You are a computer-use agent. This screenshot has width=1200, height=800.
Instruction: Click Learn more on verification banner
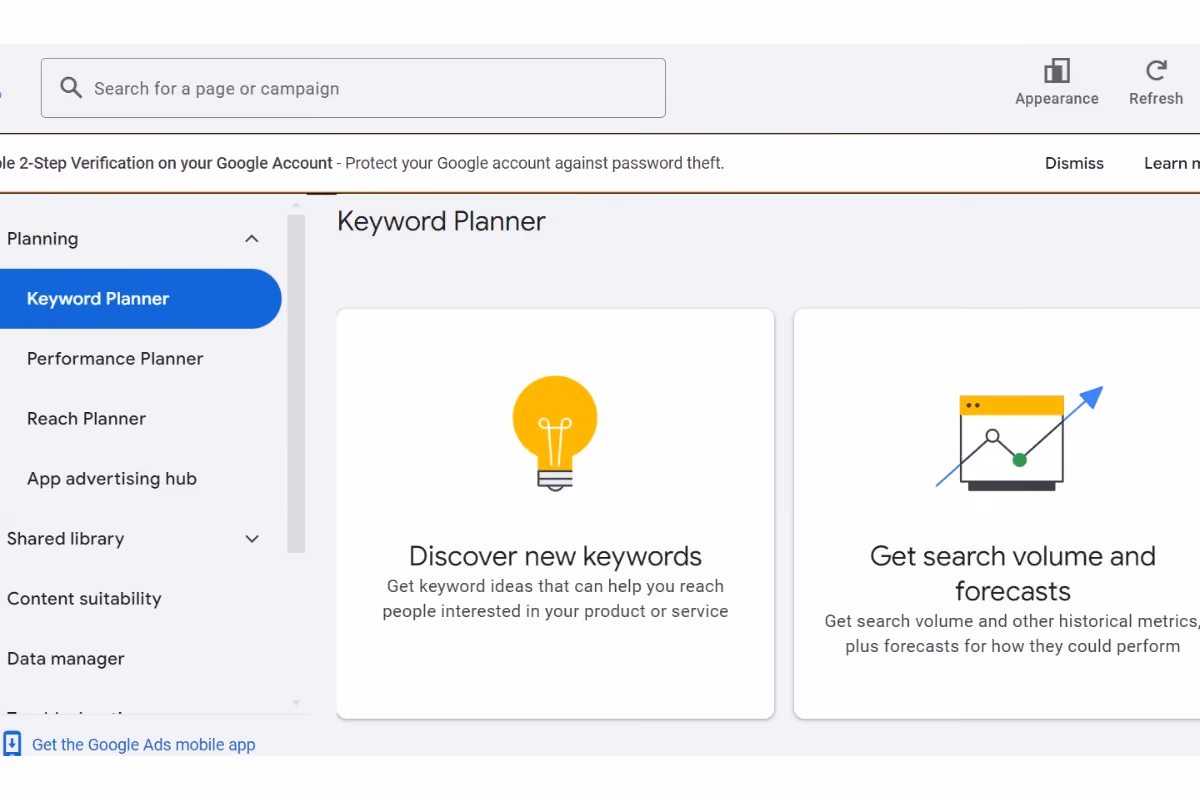pos(1172,163)
